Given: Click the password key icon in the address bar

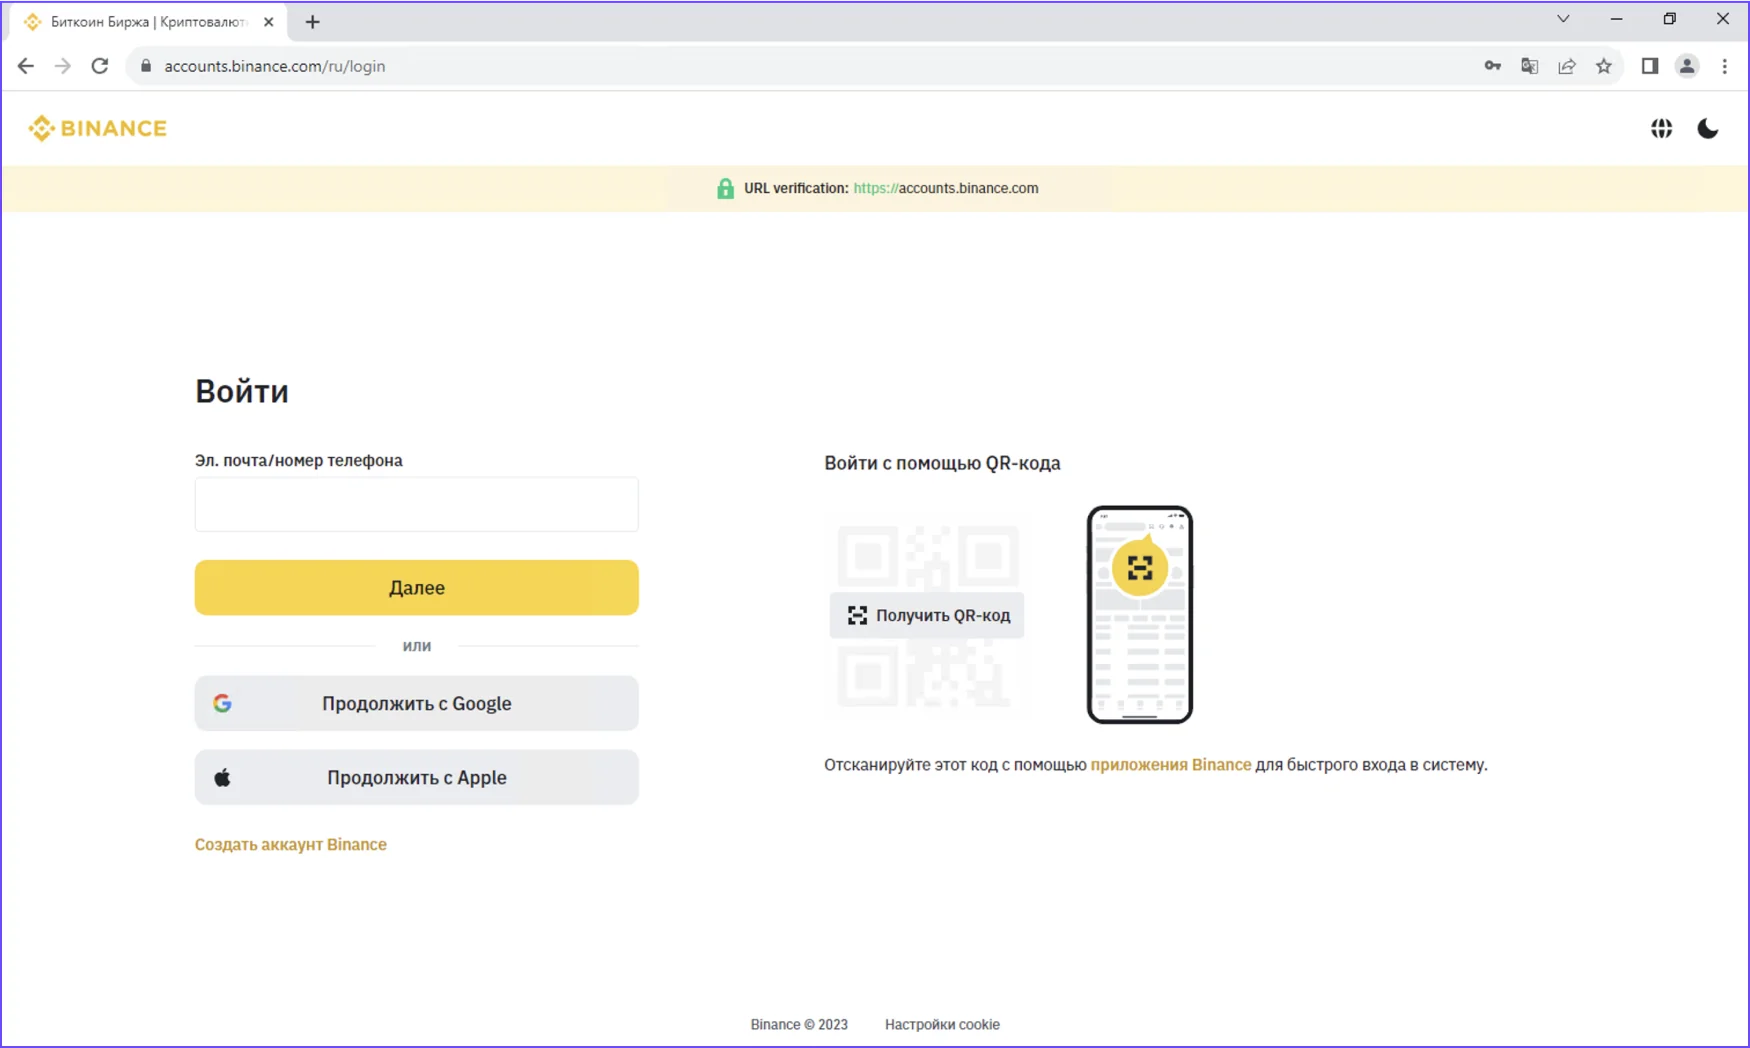Looking at the screenshot, I should [x=1492, y=66].
